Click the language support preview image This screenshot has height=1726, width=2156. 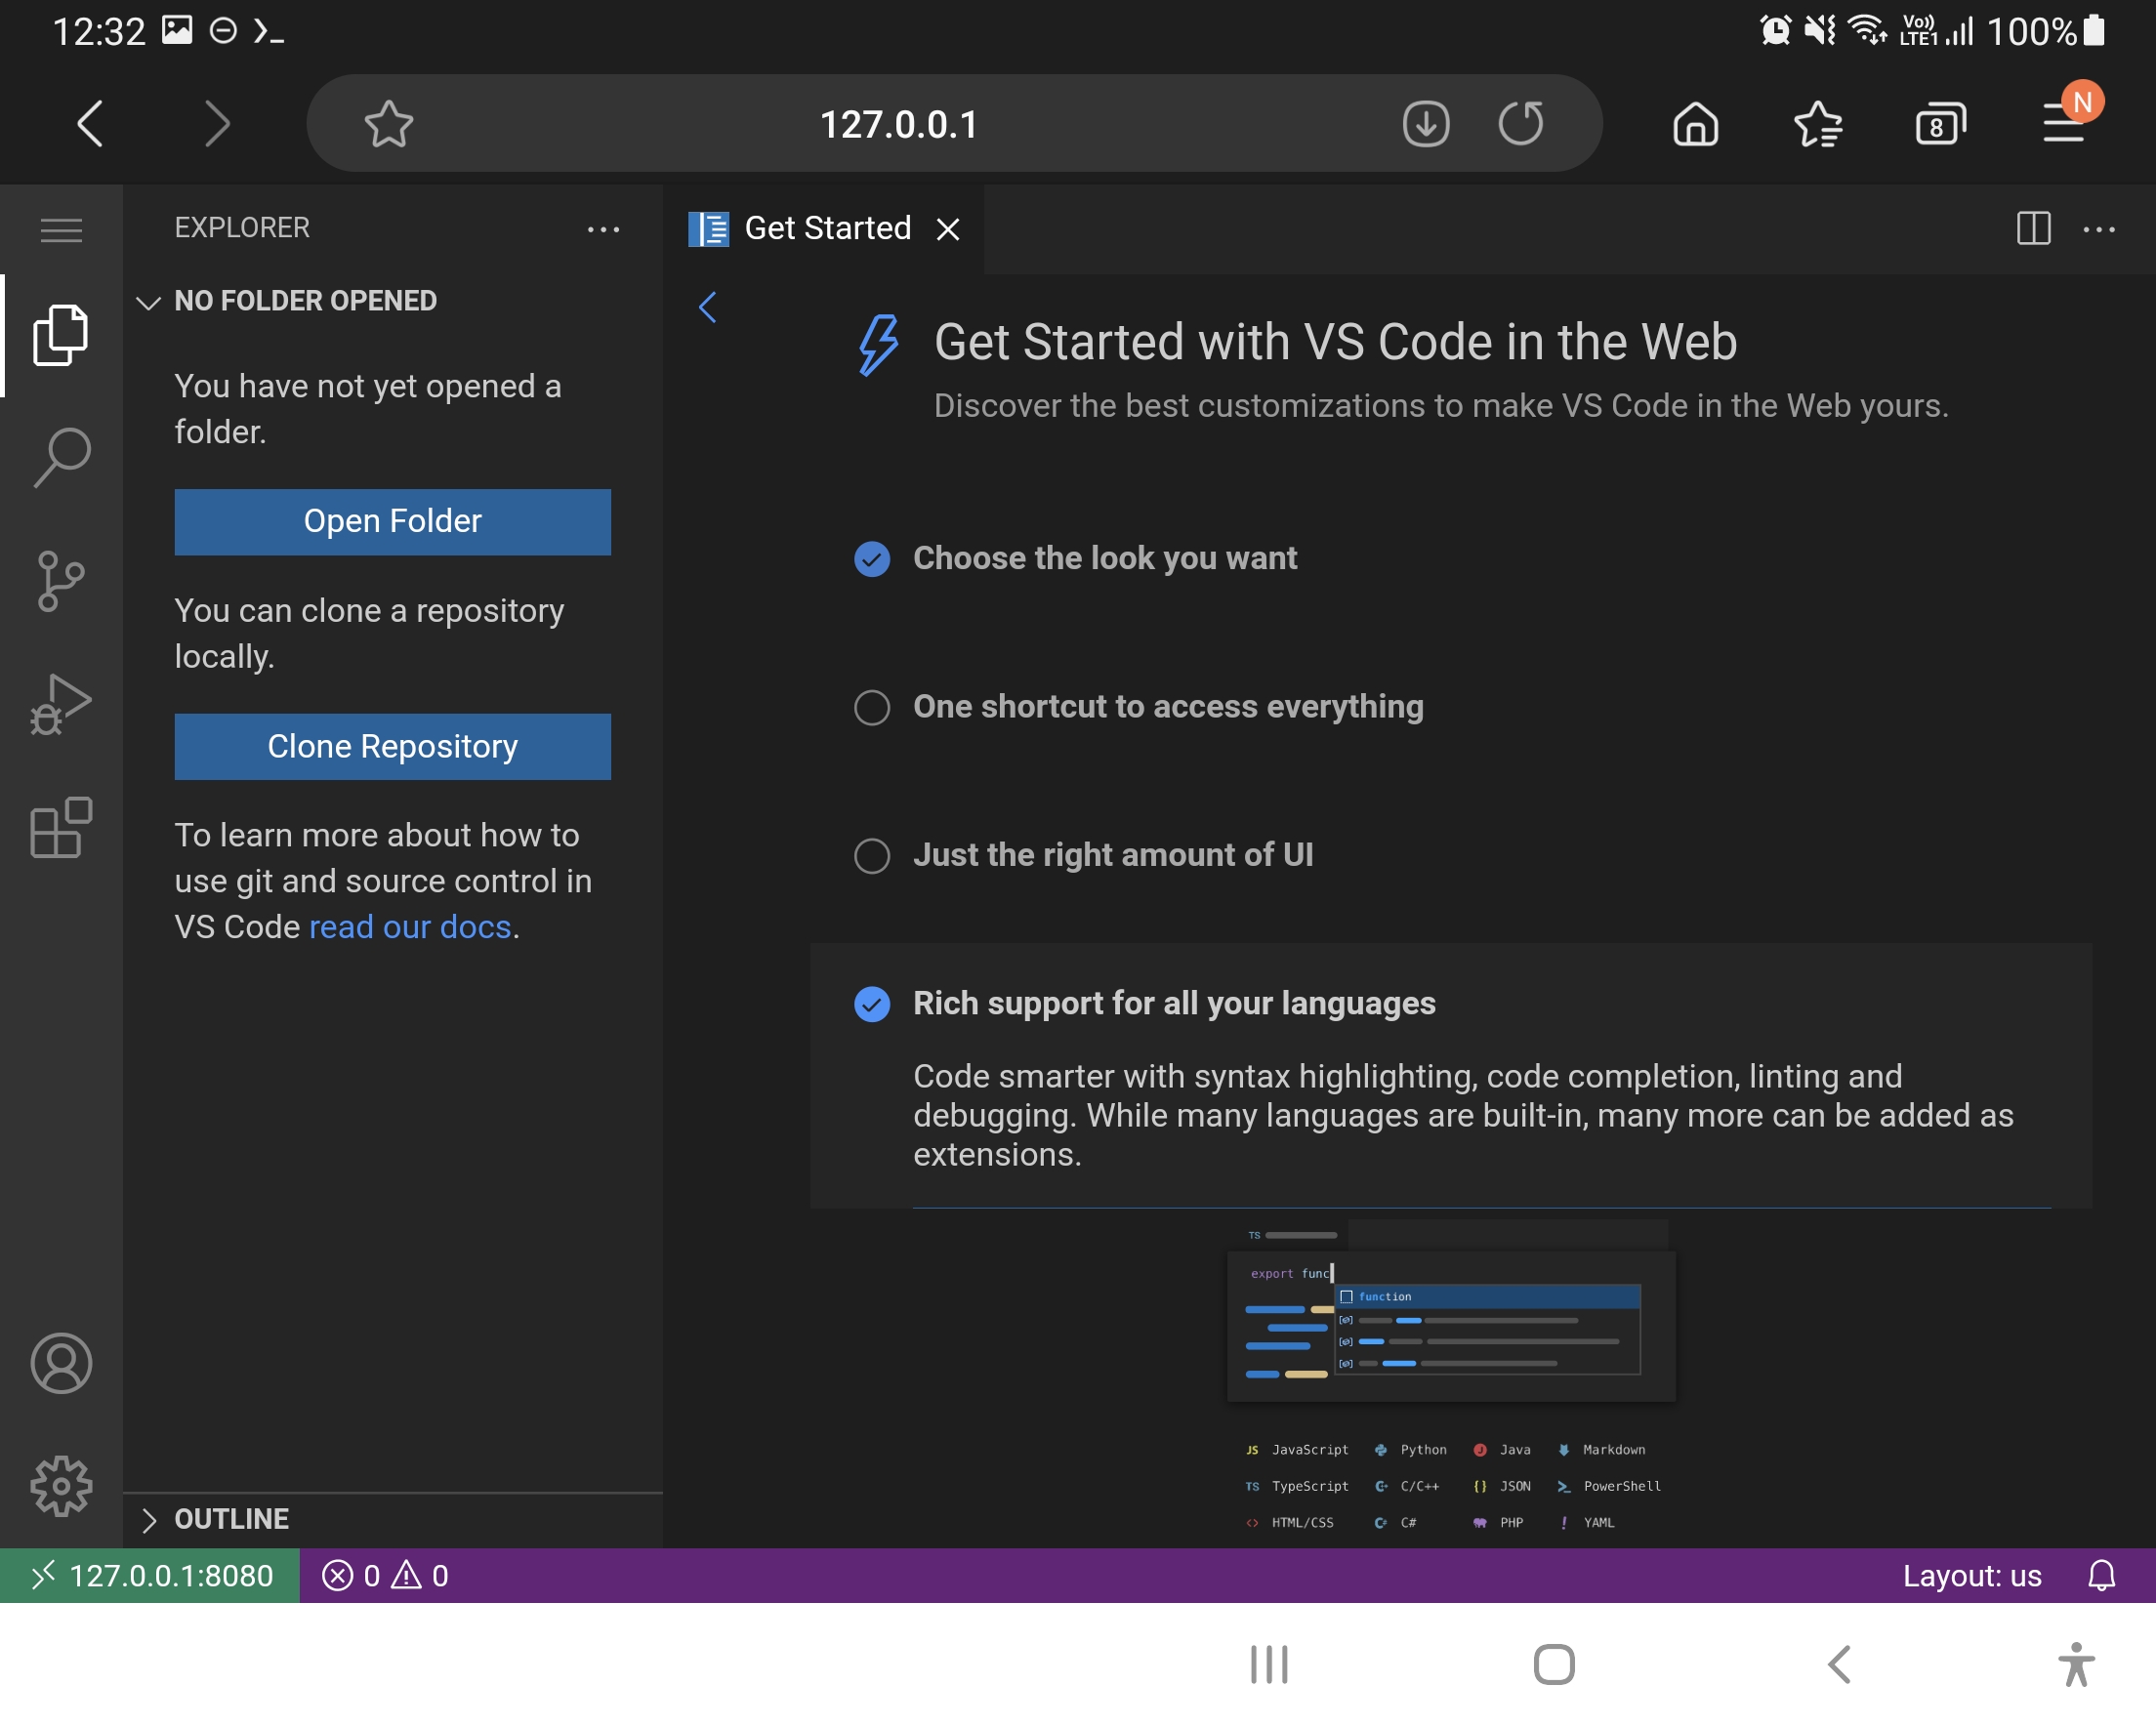[x=1451, y=1378]
